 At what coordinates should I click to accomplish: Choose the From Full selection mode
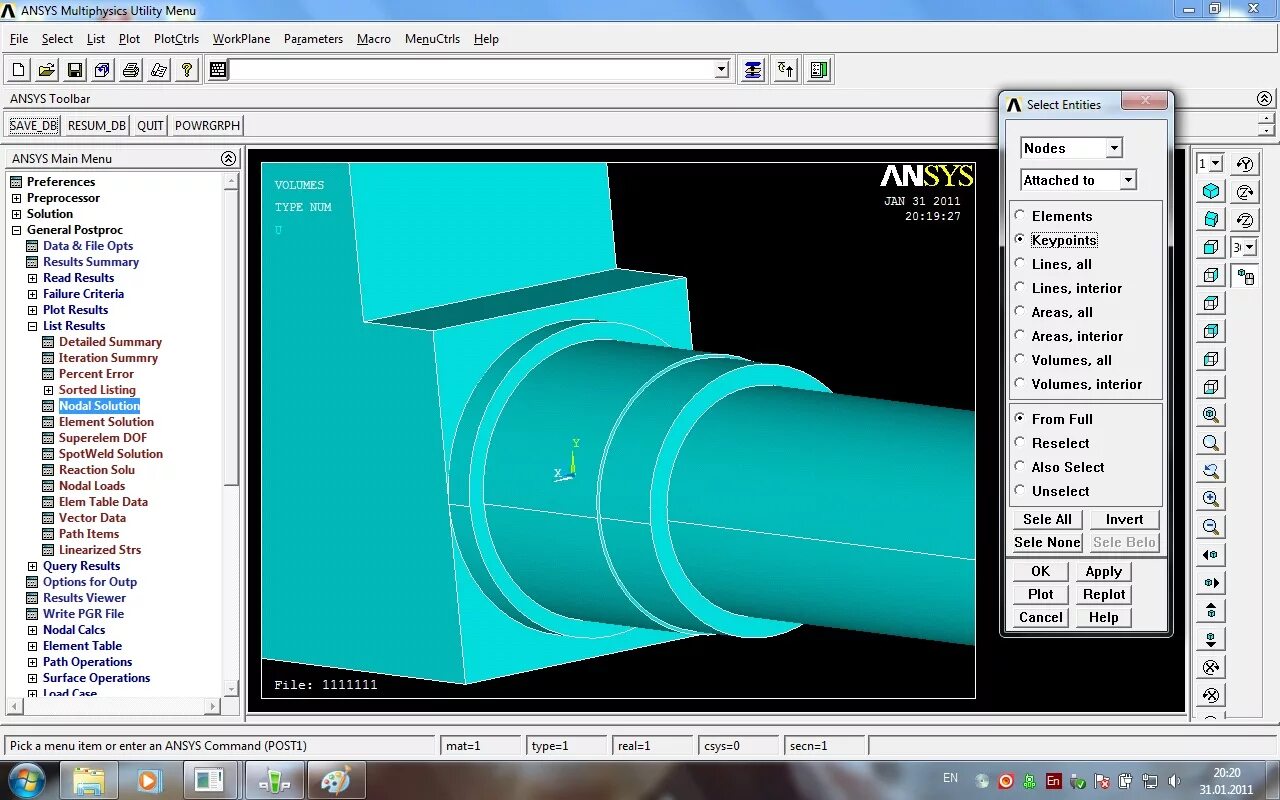[1020, 419]
